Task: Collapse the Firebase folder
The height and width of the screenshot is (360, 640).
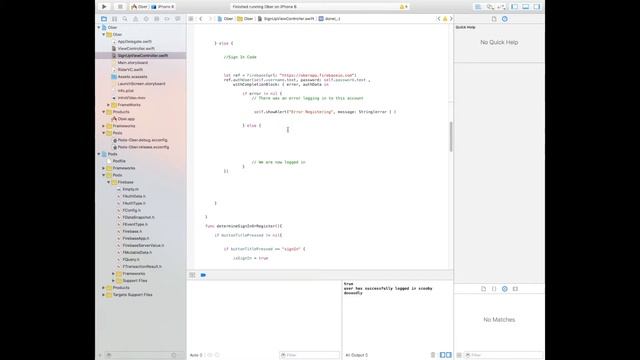Action: tap(109, 182)
